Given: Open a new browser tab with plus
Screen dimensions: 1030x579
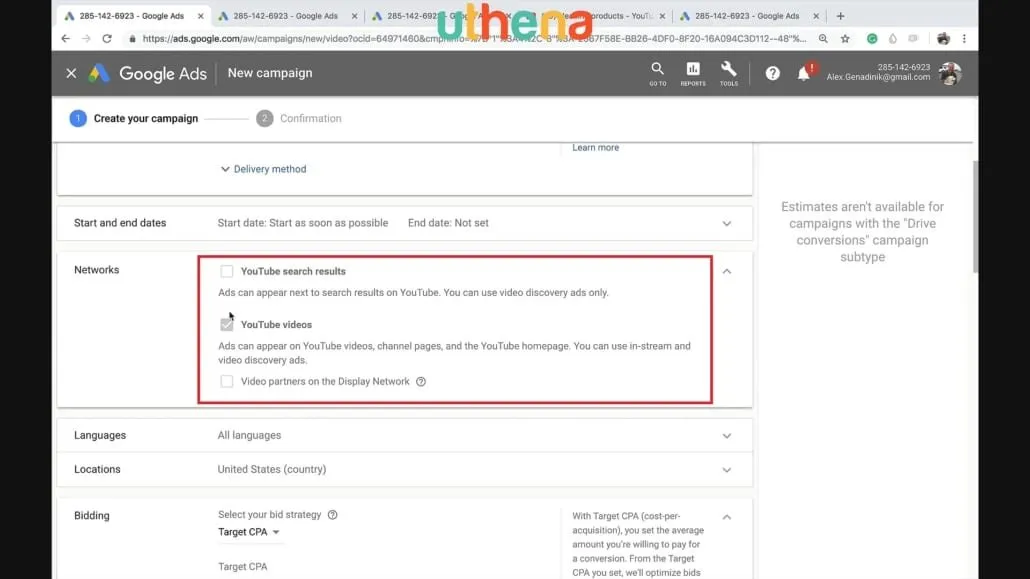Looking at the screenshot, I should [x=840, y=16].
